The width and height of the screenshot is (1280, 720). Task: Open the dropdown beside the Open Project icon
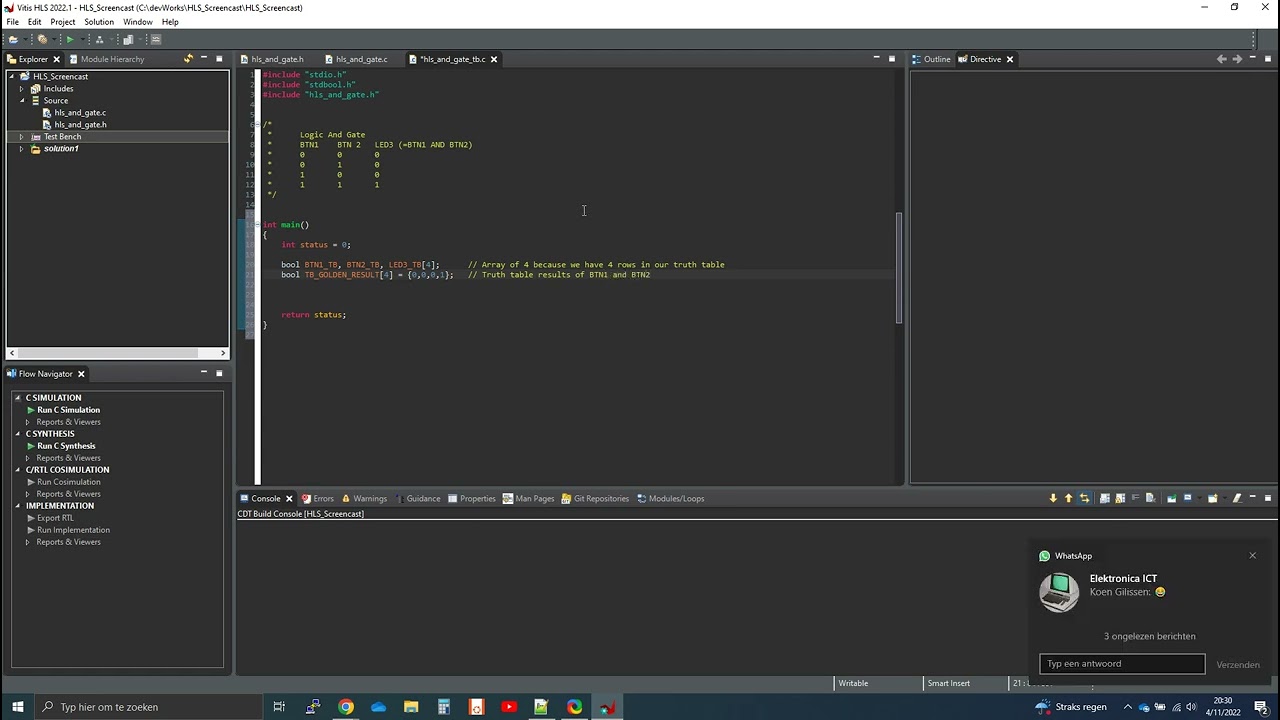[25, 39]
